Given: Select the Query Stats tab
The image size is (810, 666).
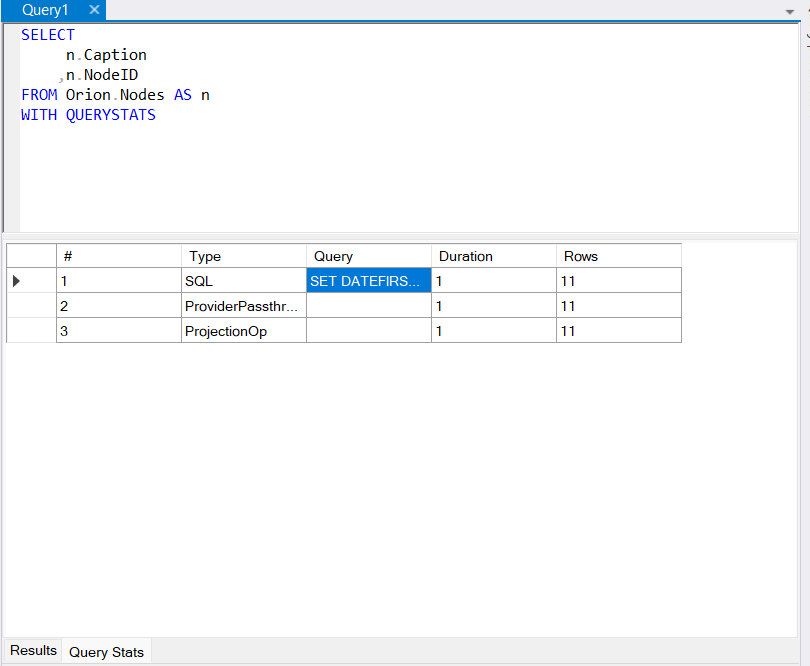Looking at the screenshot, I should pyautogui.click(x=106, y=652).
